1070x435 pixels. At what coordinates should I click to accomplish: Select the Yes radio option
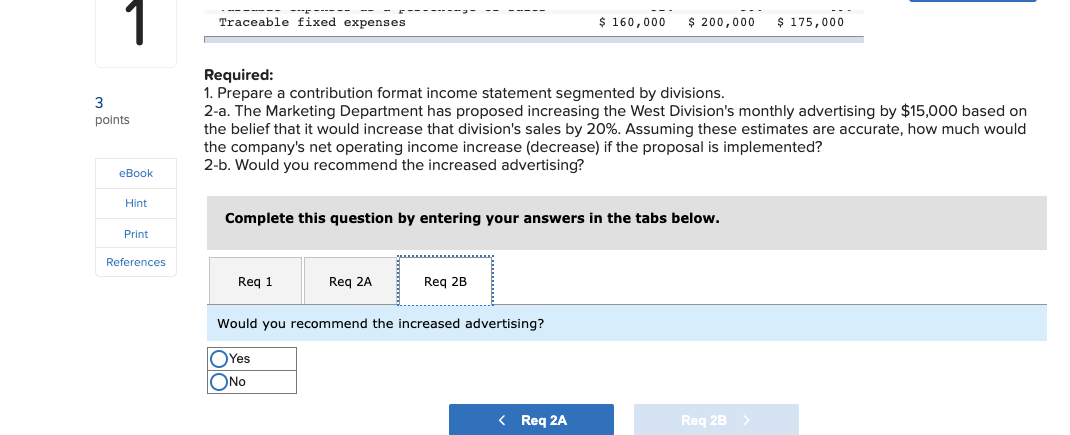[x=219, y=359]
